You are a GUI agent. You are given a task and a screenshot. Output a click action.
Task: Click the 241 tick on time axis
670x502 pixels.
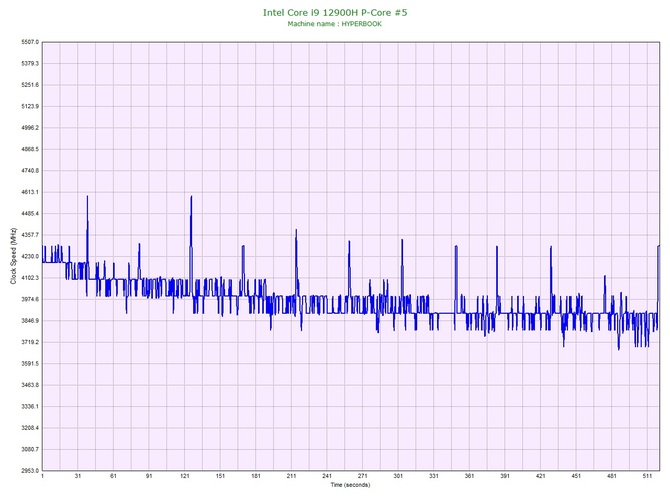(x=327, y=476)
